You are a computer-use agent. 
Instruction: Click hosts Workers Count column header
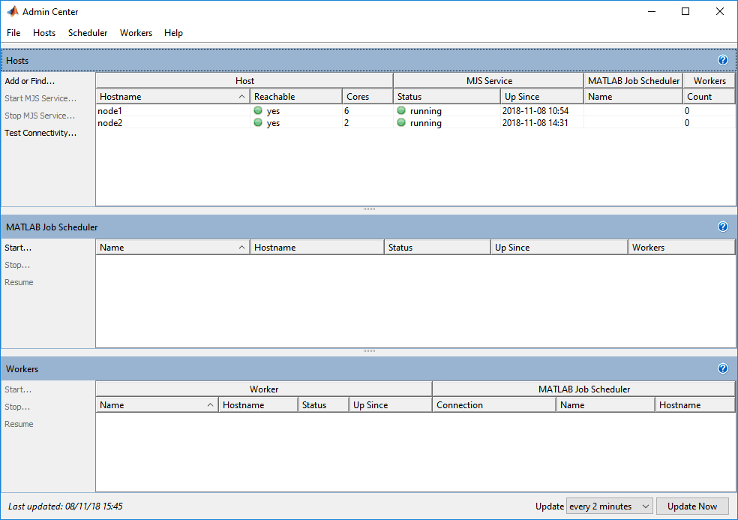[x=709, y=96]
